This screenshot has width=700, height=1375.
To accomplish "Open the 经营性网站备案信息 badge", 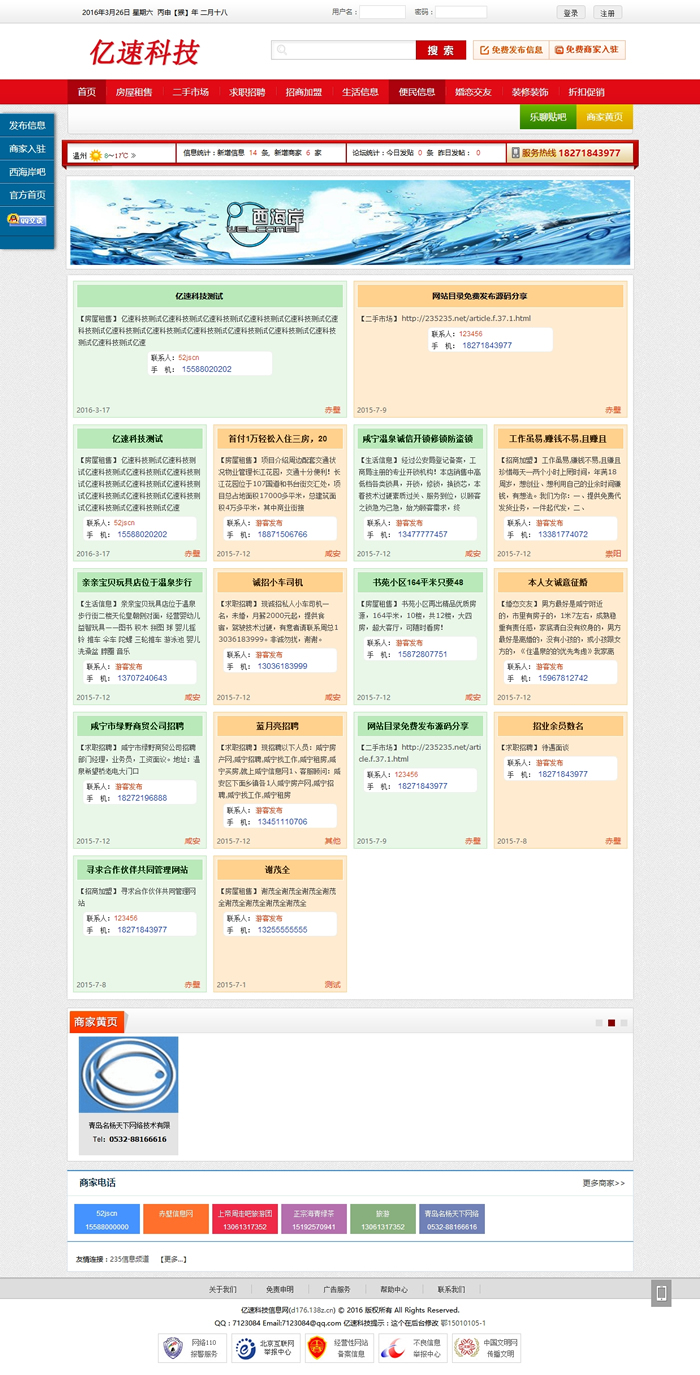I will (337, 1348).
